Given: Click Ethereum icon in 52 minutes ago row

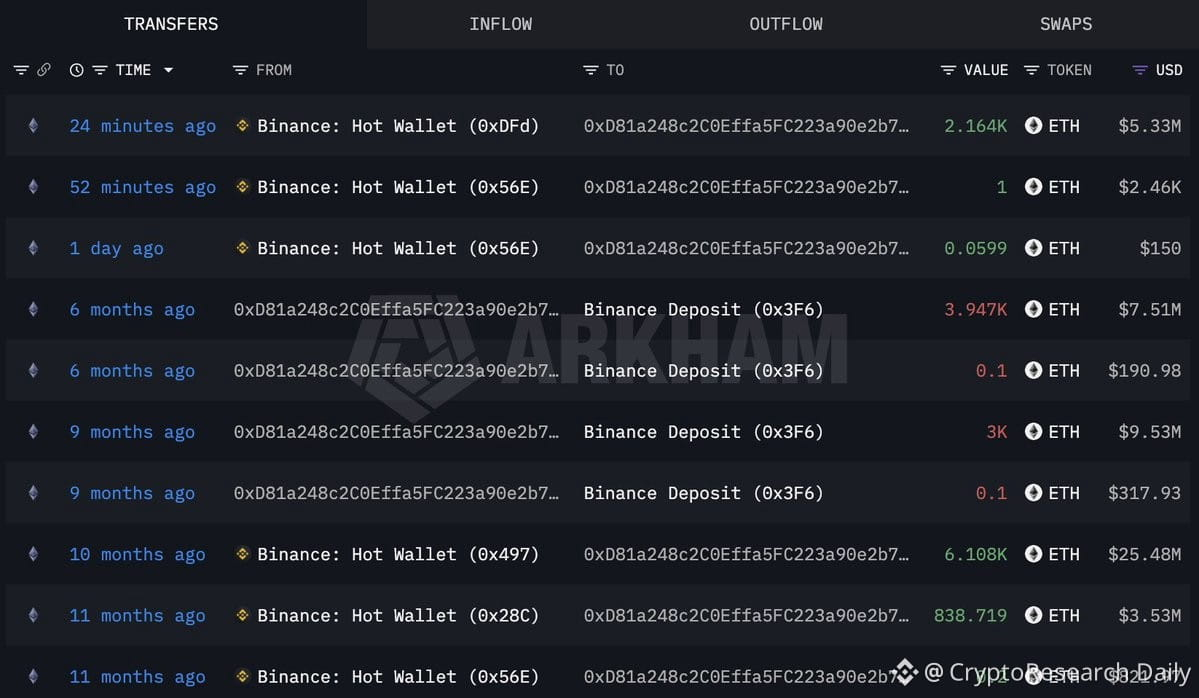Looking at the screenshot, I should coord(33,187).
